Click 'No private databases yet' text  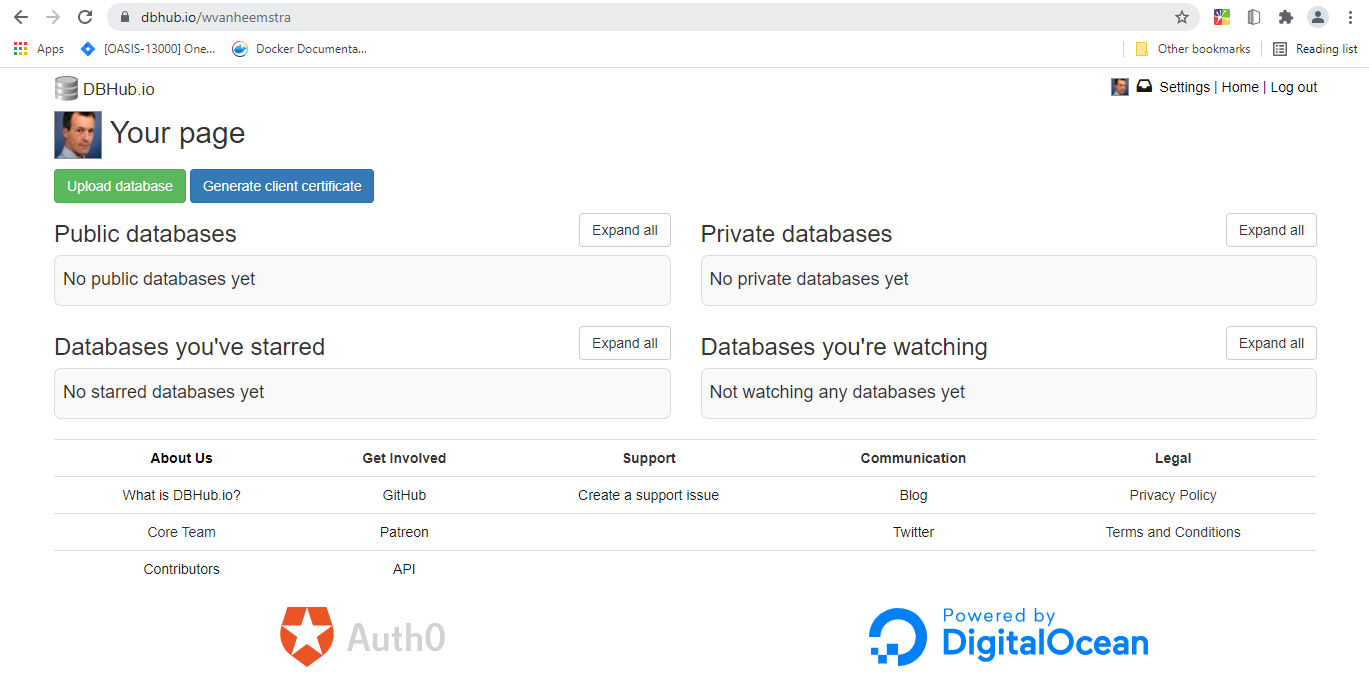(809, 279)
